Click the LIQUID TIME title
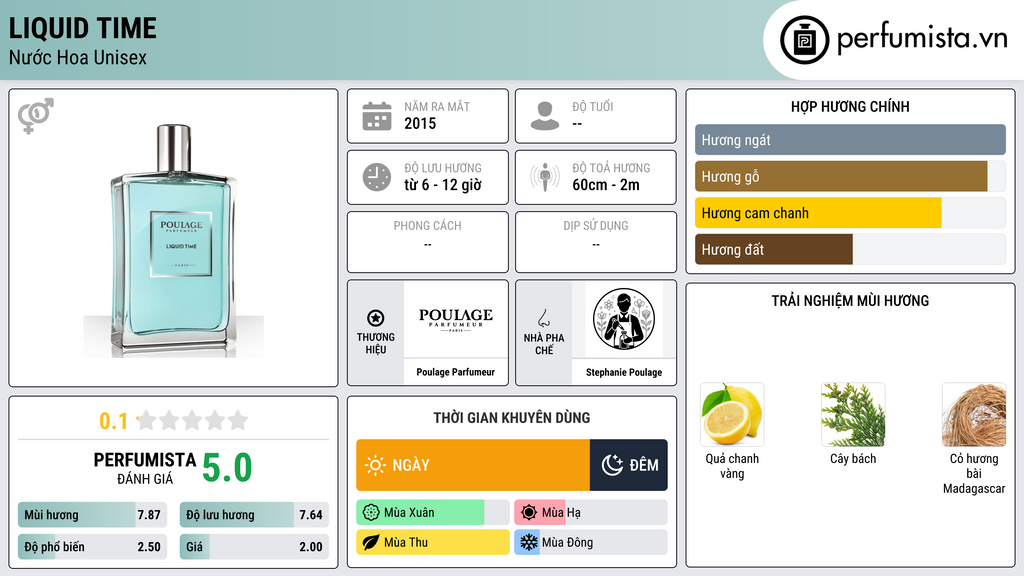This screenshot has width=1024, height=576. (x=82, y=29)
